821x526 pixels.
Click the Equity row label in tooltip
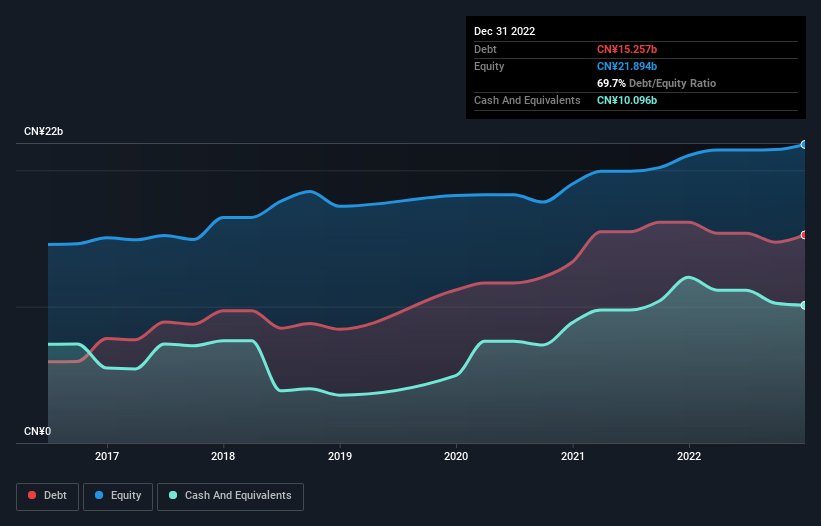pyautogui.click(x=489, y=66)
